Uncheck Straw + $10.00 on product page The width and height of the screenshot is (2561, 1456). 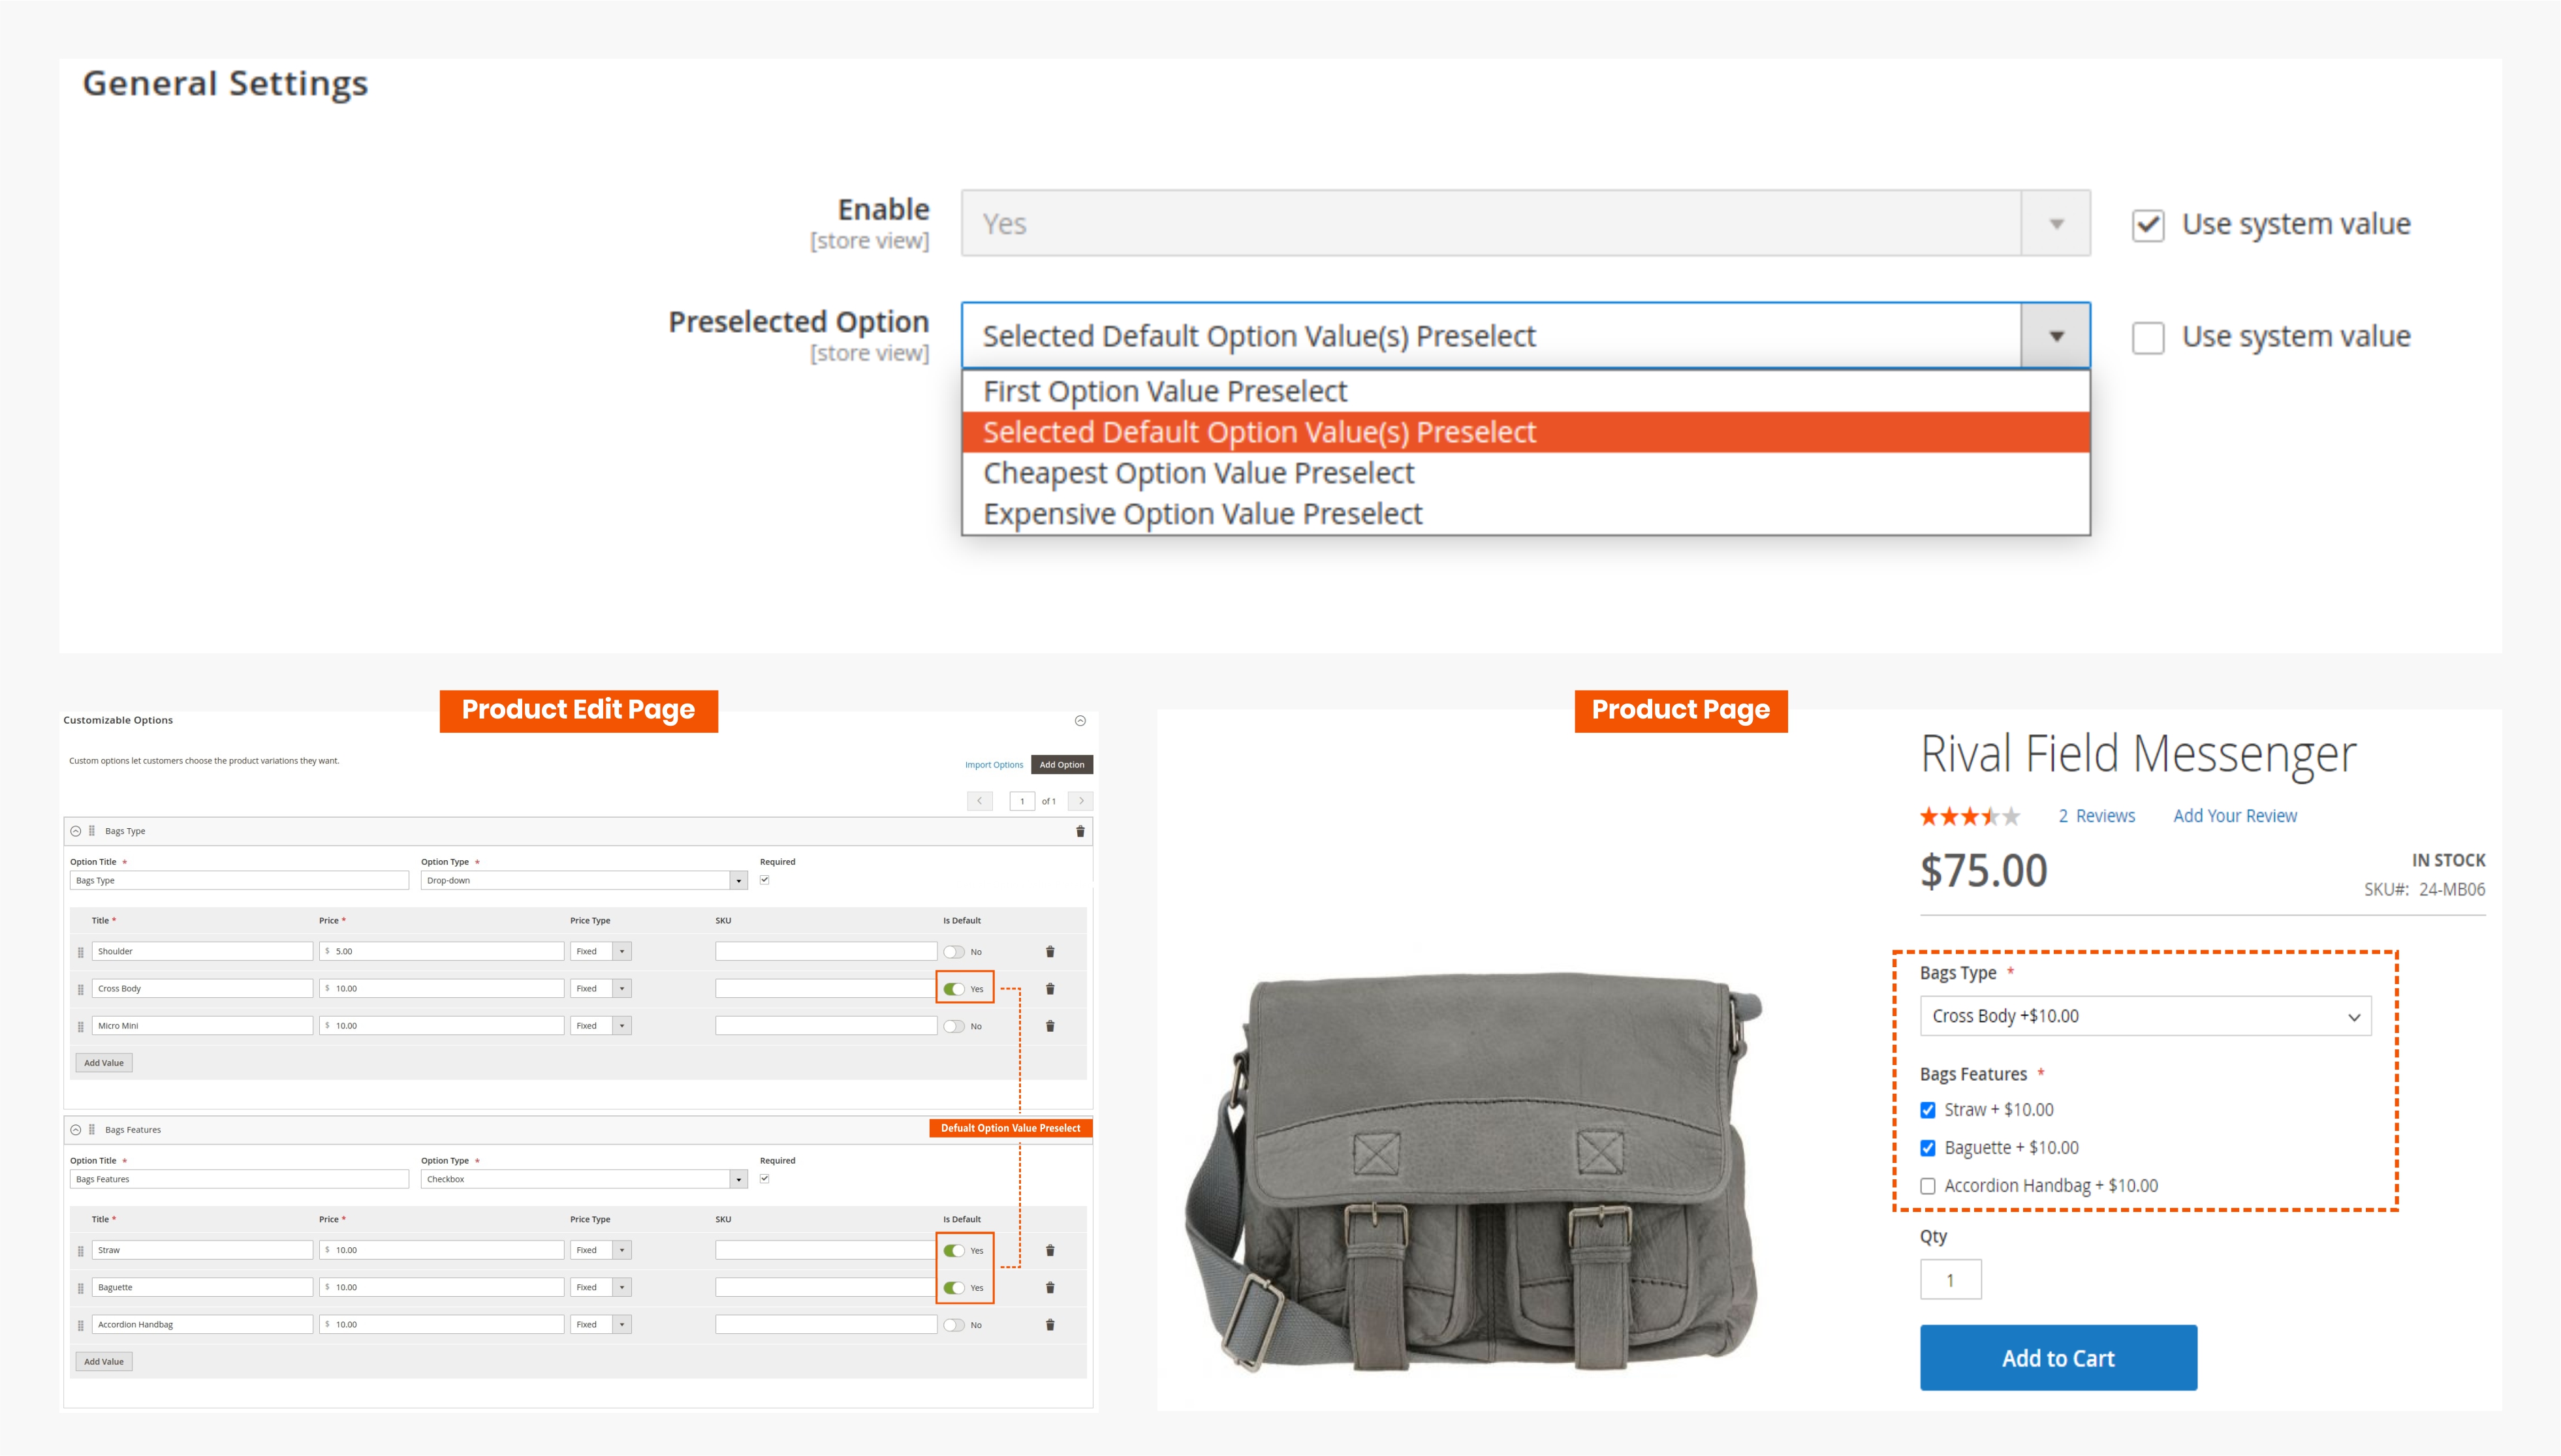point(1928,1110)
